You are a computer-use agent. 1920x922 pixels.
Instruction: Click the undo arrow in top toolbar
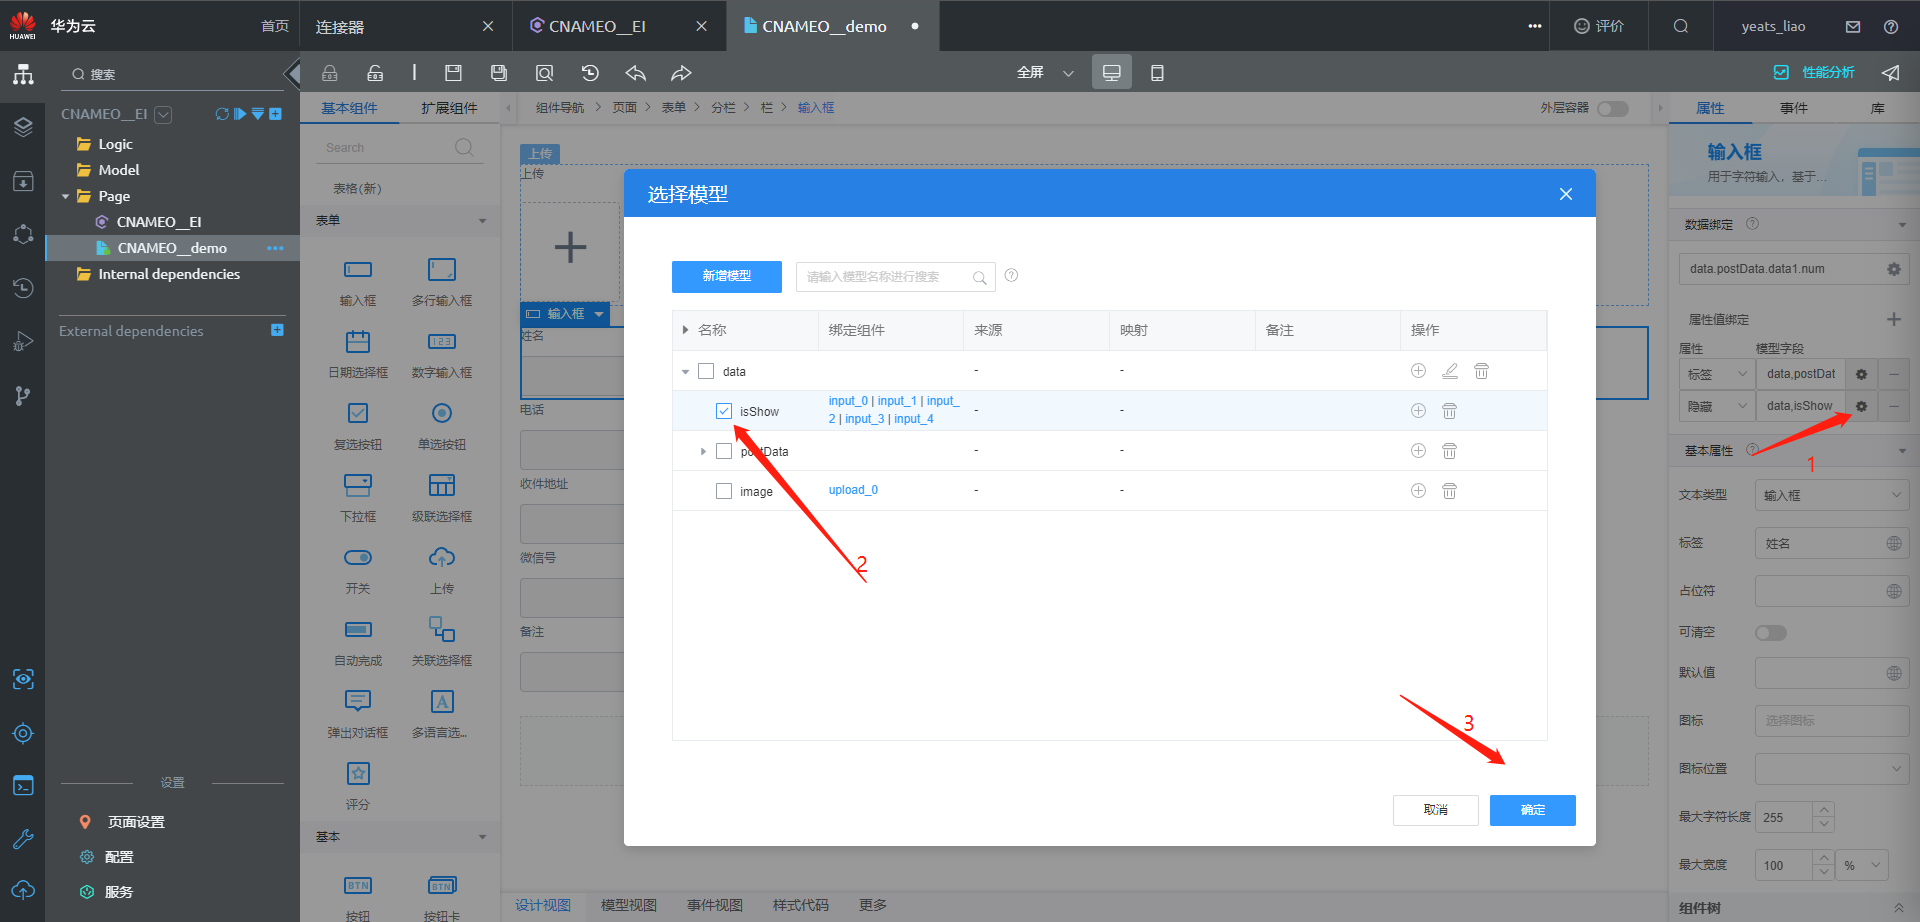[x=636, y=73]
